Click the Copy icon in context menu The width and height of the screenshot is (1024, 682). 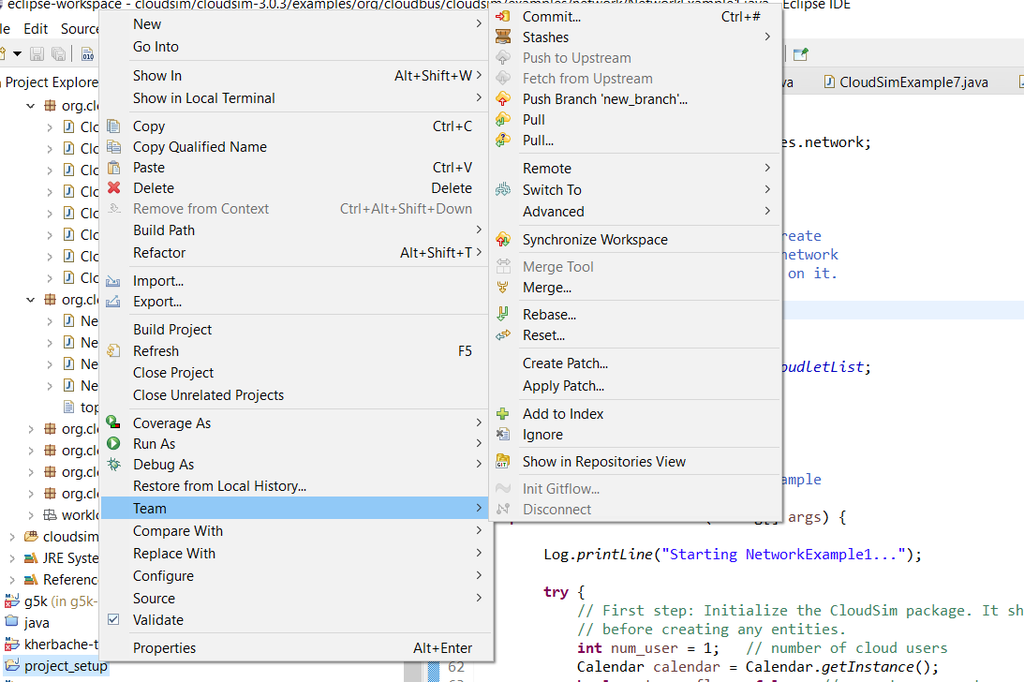pyautogui.click(x=114, y=125)
